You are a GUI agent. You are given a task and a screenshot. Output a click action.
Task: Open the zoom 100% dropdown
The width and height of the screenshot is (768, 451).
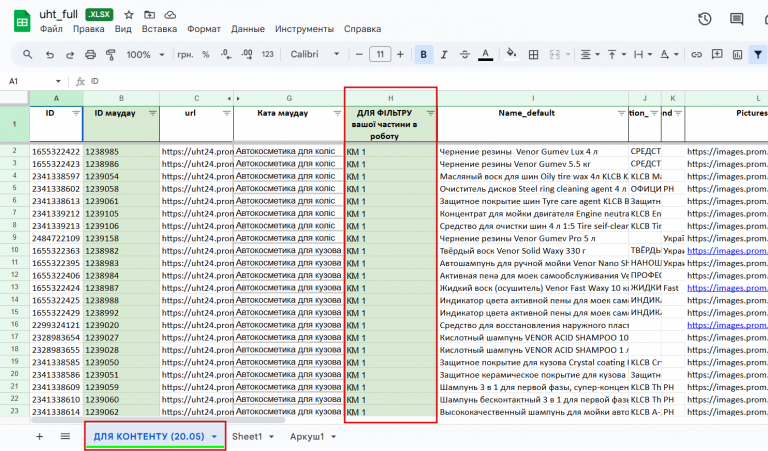(x=145, y=54)
